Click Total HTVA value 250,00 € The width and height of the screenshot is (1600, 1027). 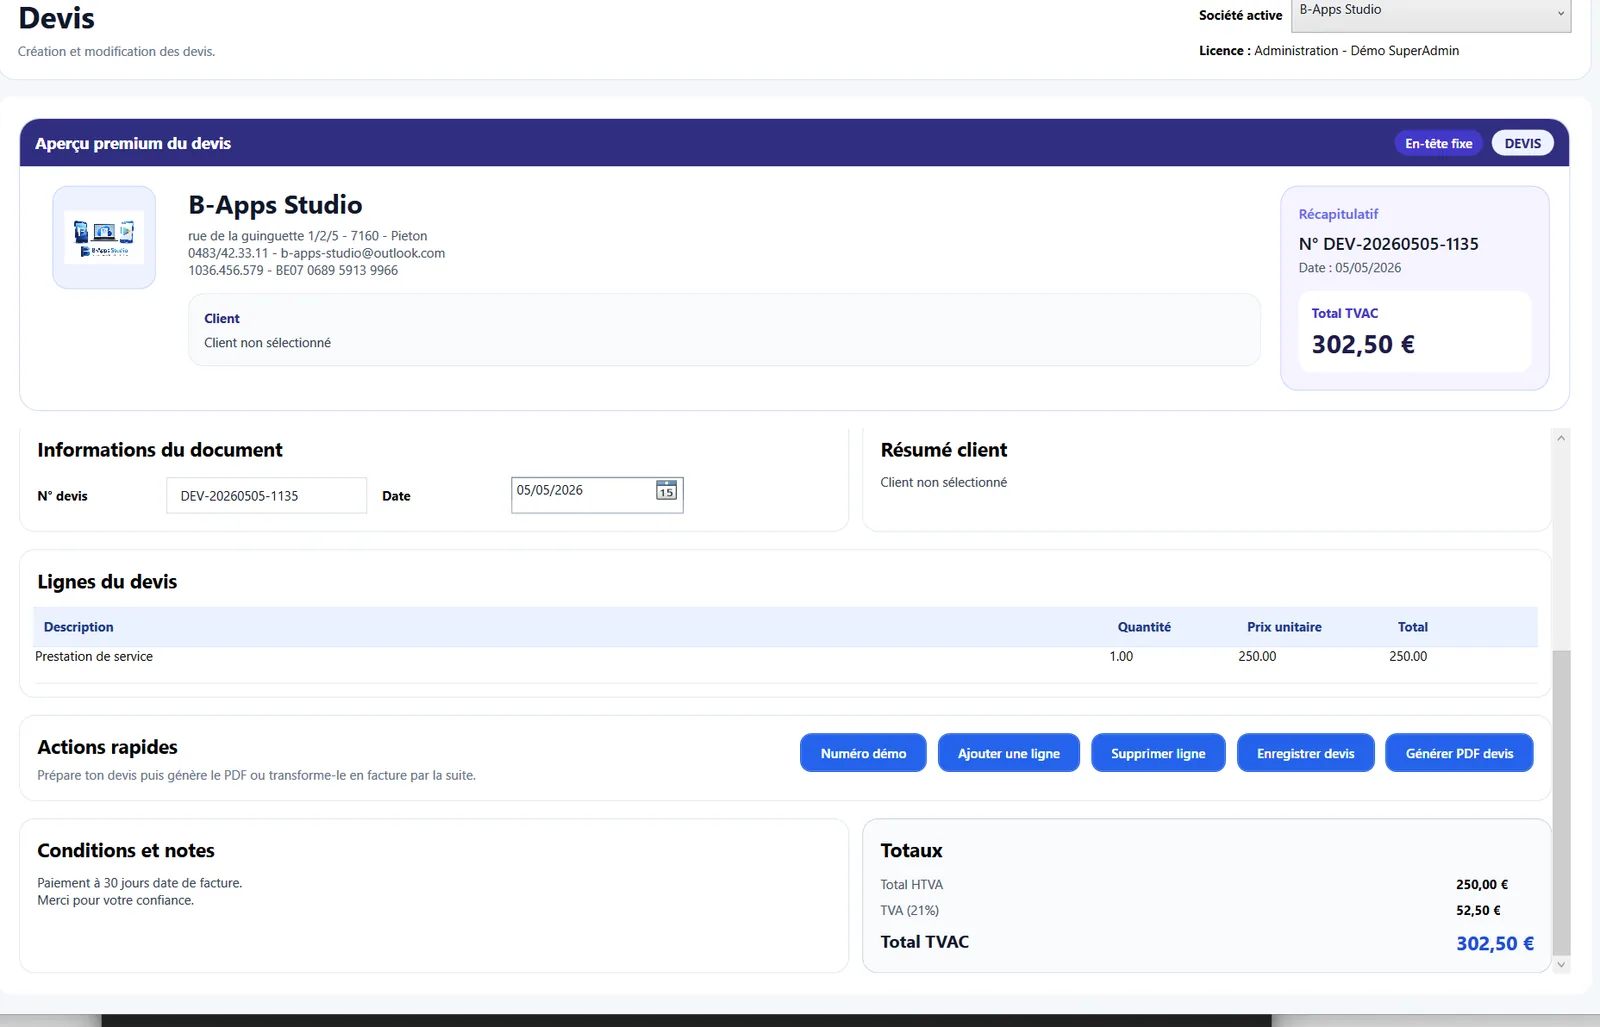1482,885
